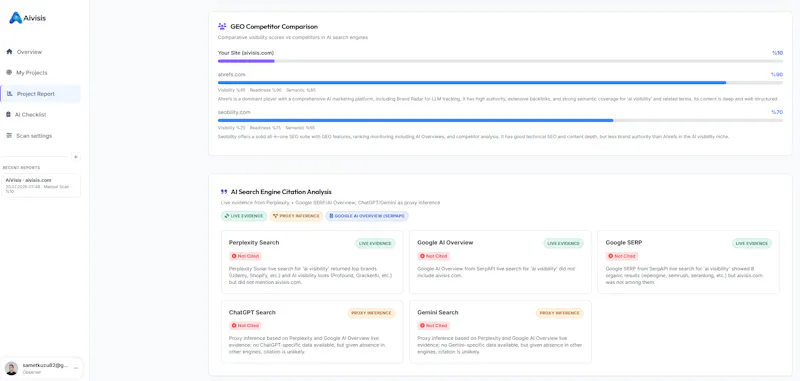Click the user avatar picture

click(x=11, y=368)
